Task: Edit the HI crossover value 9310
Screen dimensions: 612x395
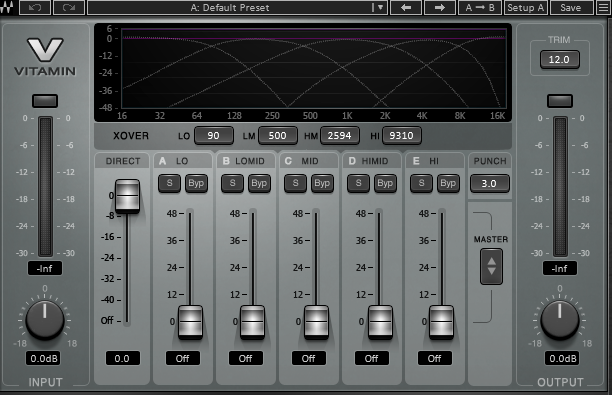Action: (402, 135)
